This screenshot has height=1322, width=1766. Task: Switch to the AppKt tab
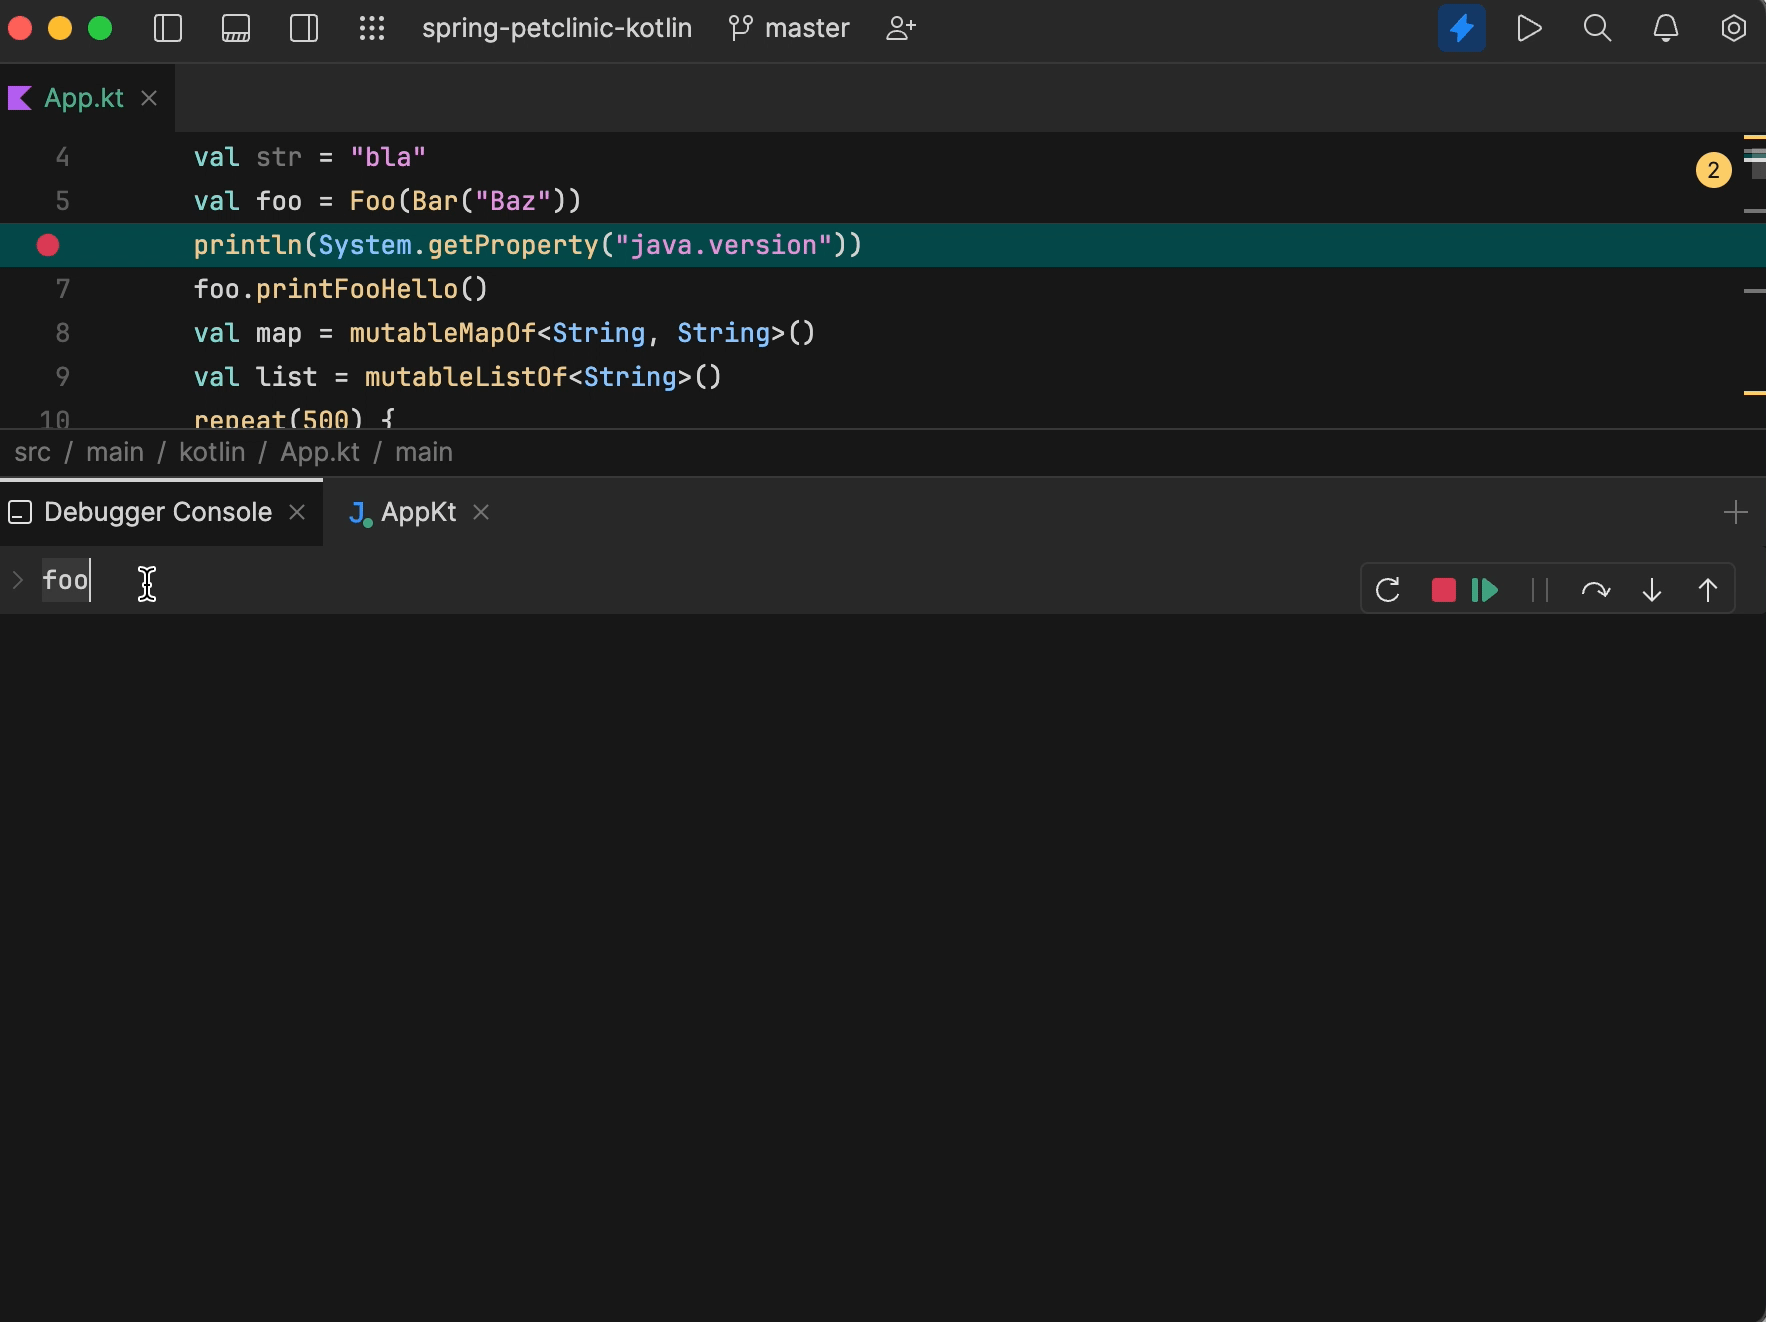[x=417, y=512]
